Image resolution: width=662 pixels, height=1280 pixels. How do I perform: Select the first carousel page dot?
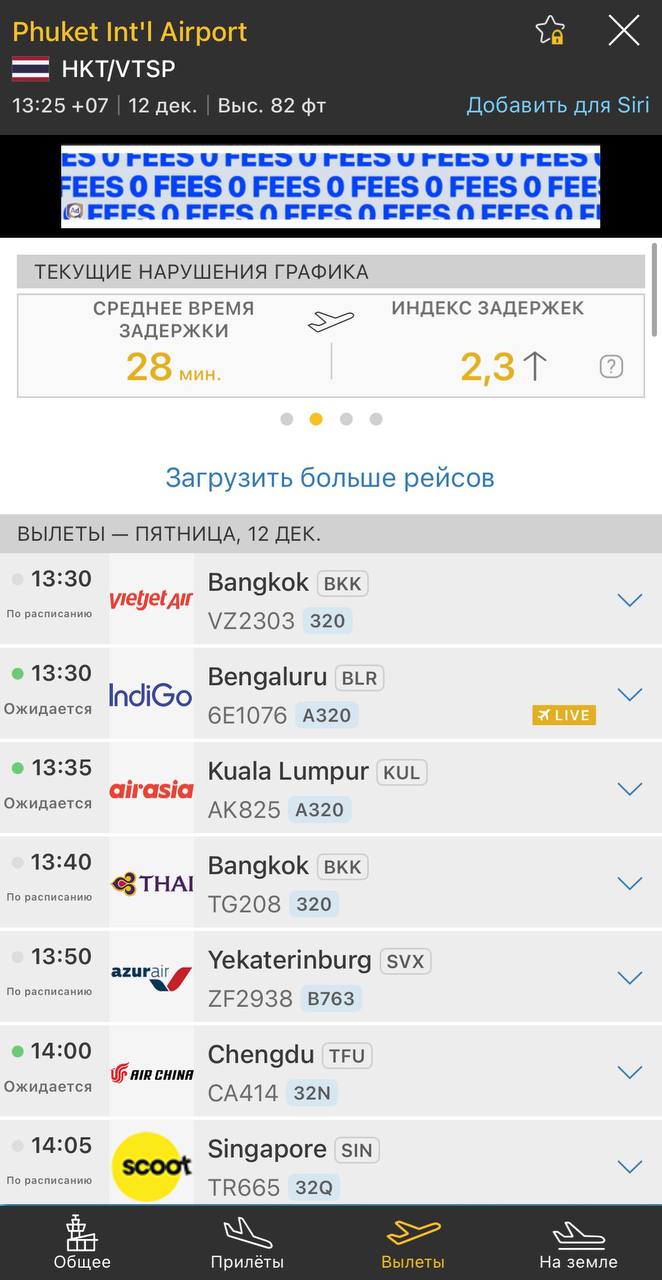pos(287,419)
